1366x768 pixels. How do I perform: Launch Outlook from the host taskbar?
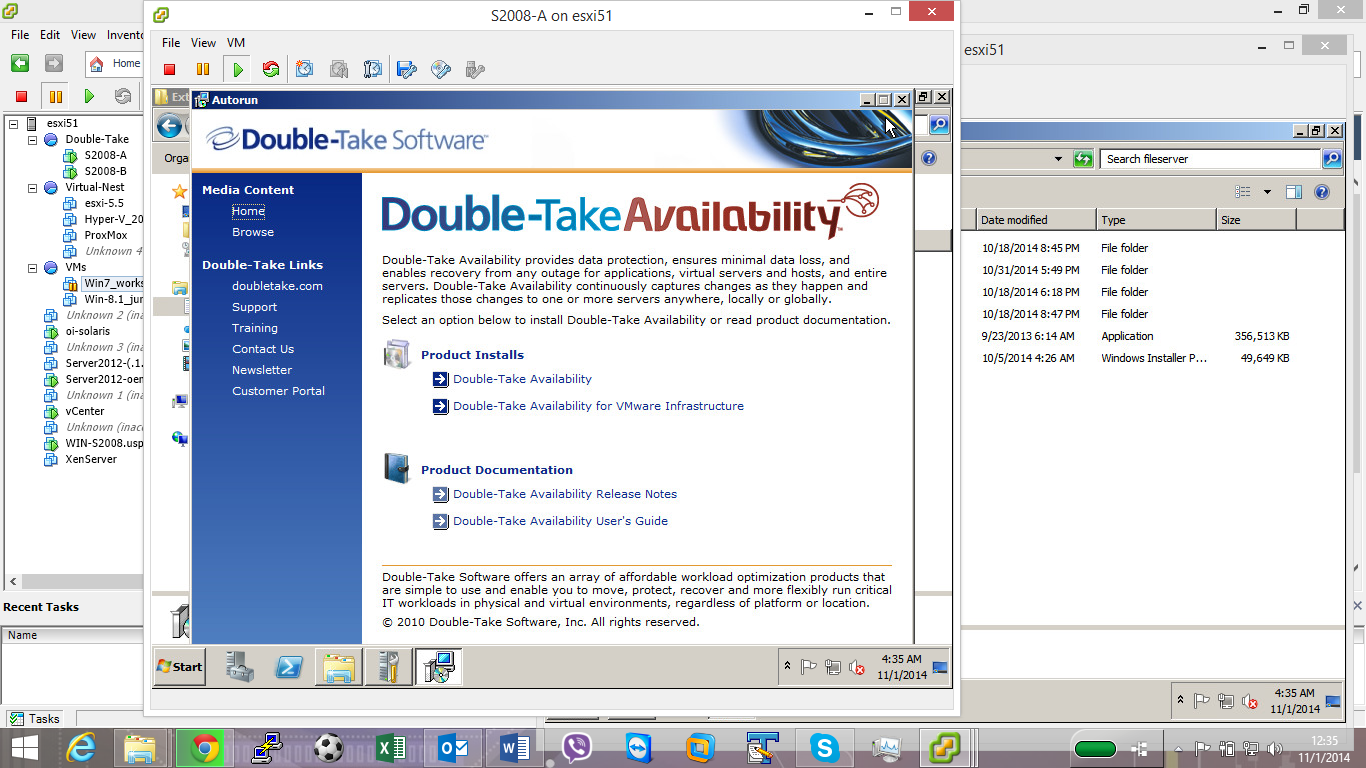(453, 747)
